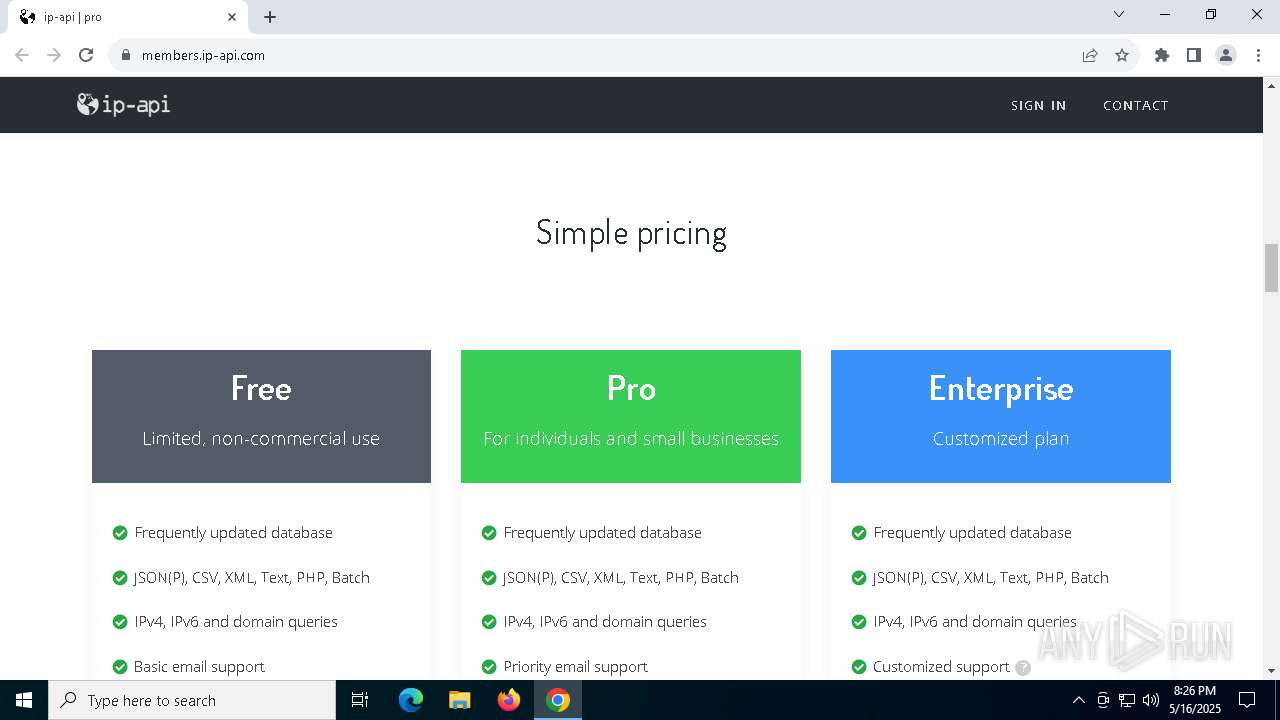Open the tab search chevron

(1119, 15)
